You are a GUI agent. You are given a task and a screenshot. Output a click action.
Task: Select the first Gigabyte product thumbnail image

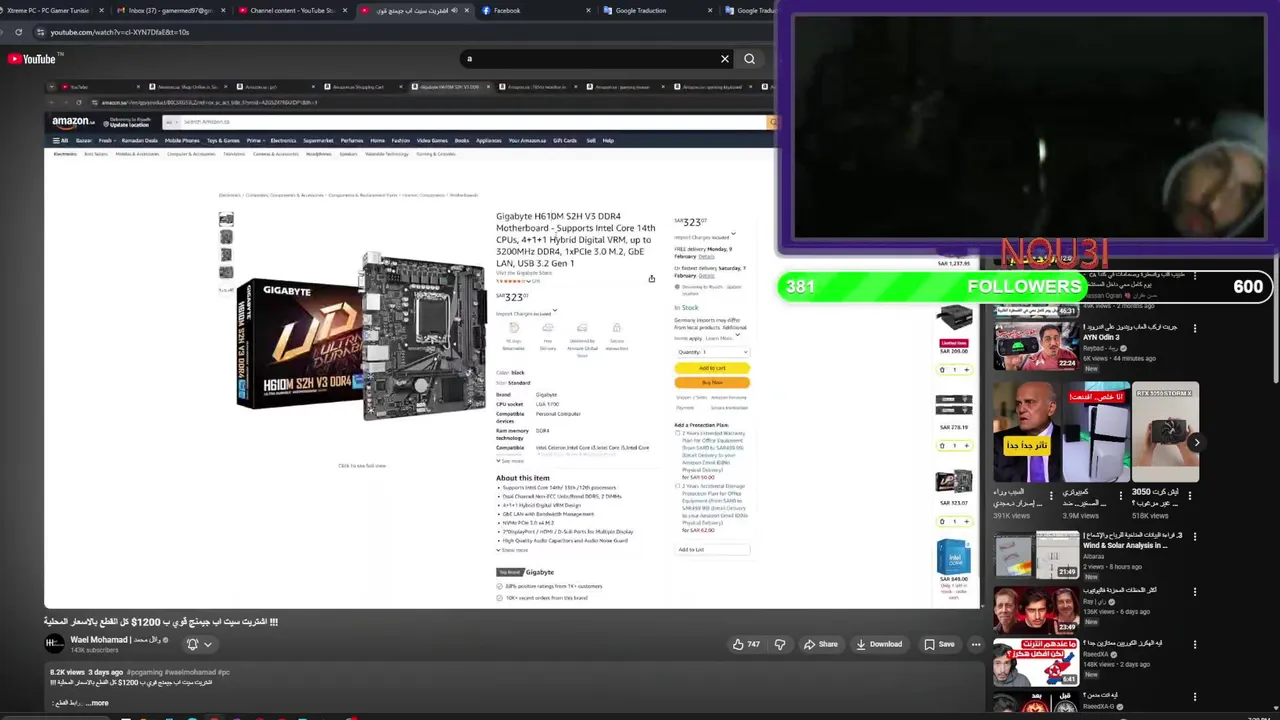point(226,219)
